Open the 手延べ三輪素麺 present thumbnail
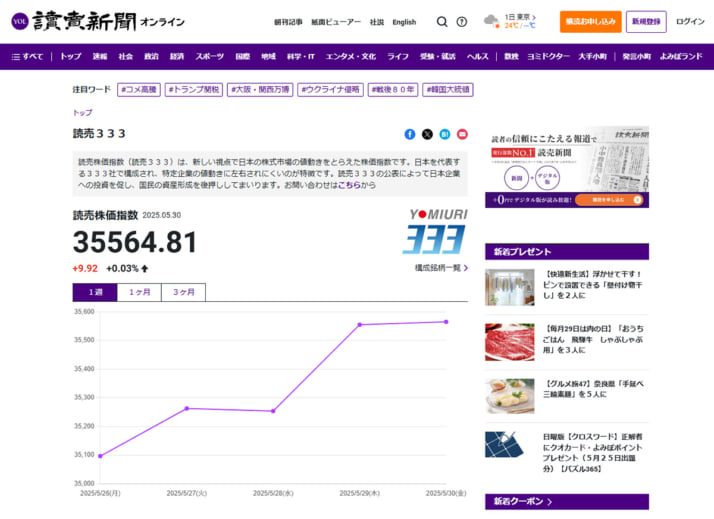714x519 pixels. pyautogui.click(x=510, y=396)
